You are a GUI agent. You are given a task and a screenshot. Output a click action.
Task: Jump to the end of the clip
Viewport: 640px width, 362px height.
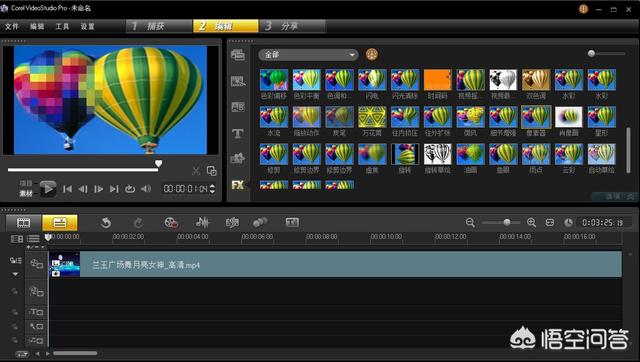tap(114, 189)
